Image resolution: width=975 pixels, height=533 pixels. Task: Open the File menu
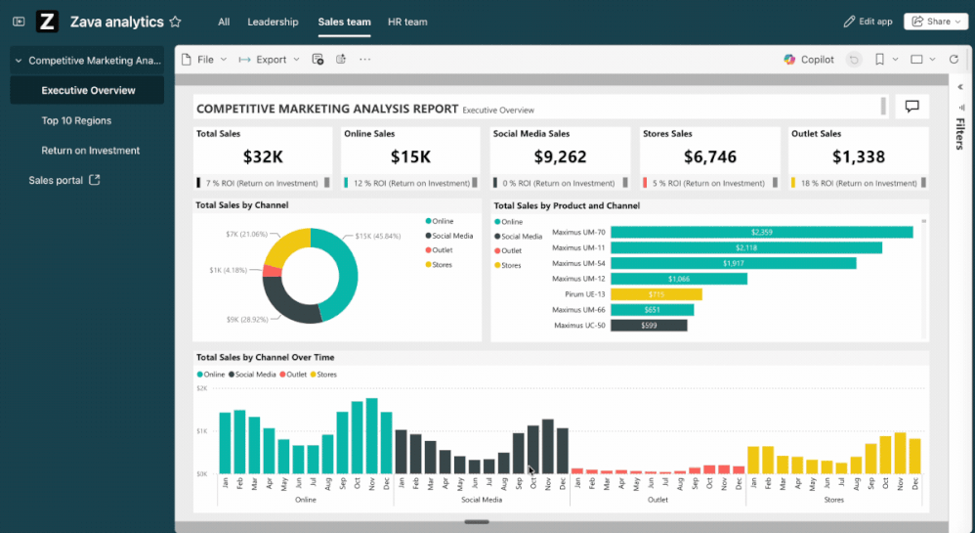[204, 60]
